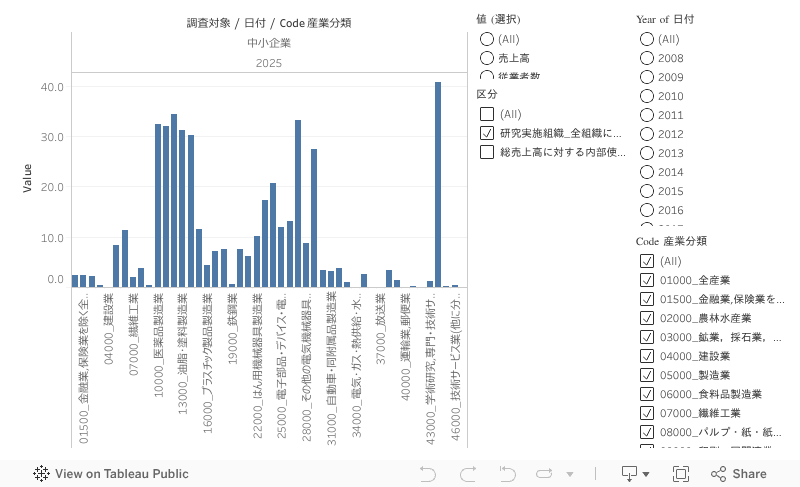Uncheck 04000_建設業 checkbox
Viewport: 800px width, 487px height.
pos(646,356)
